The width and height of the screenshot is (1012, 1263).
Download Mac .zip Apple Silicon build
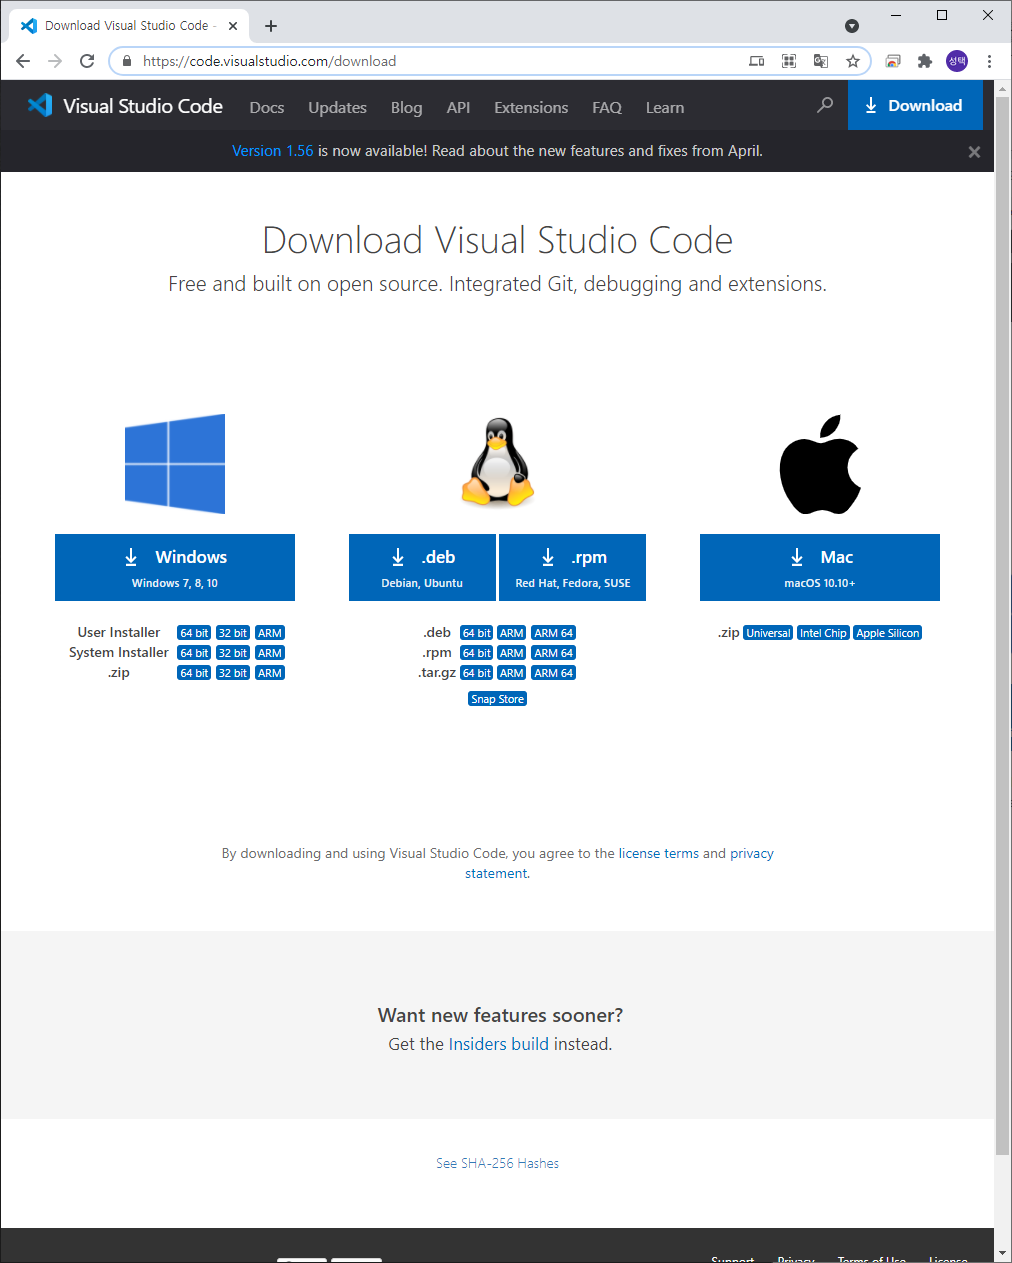888,633
